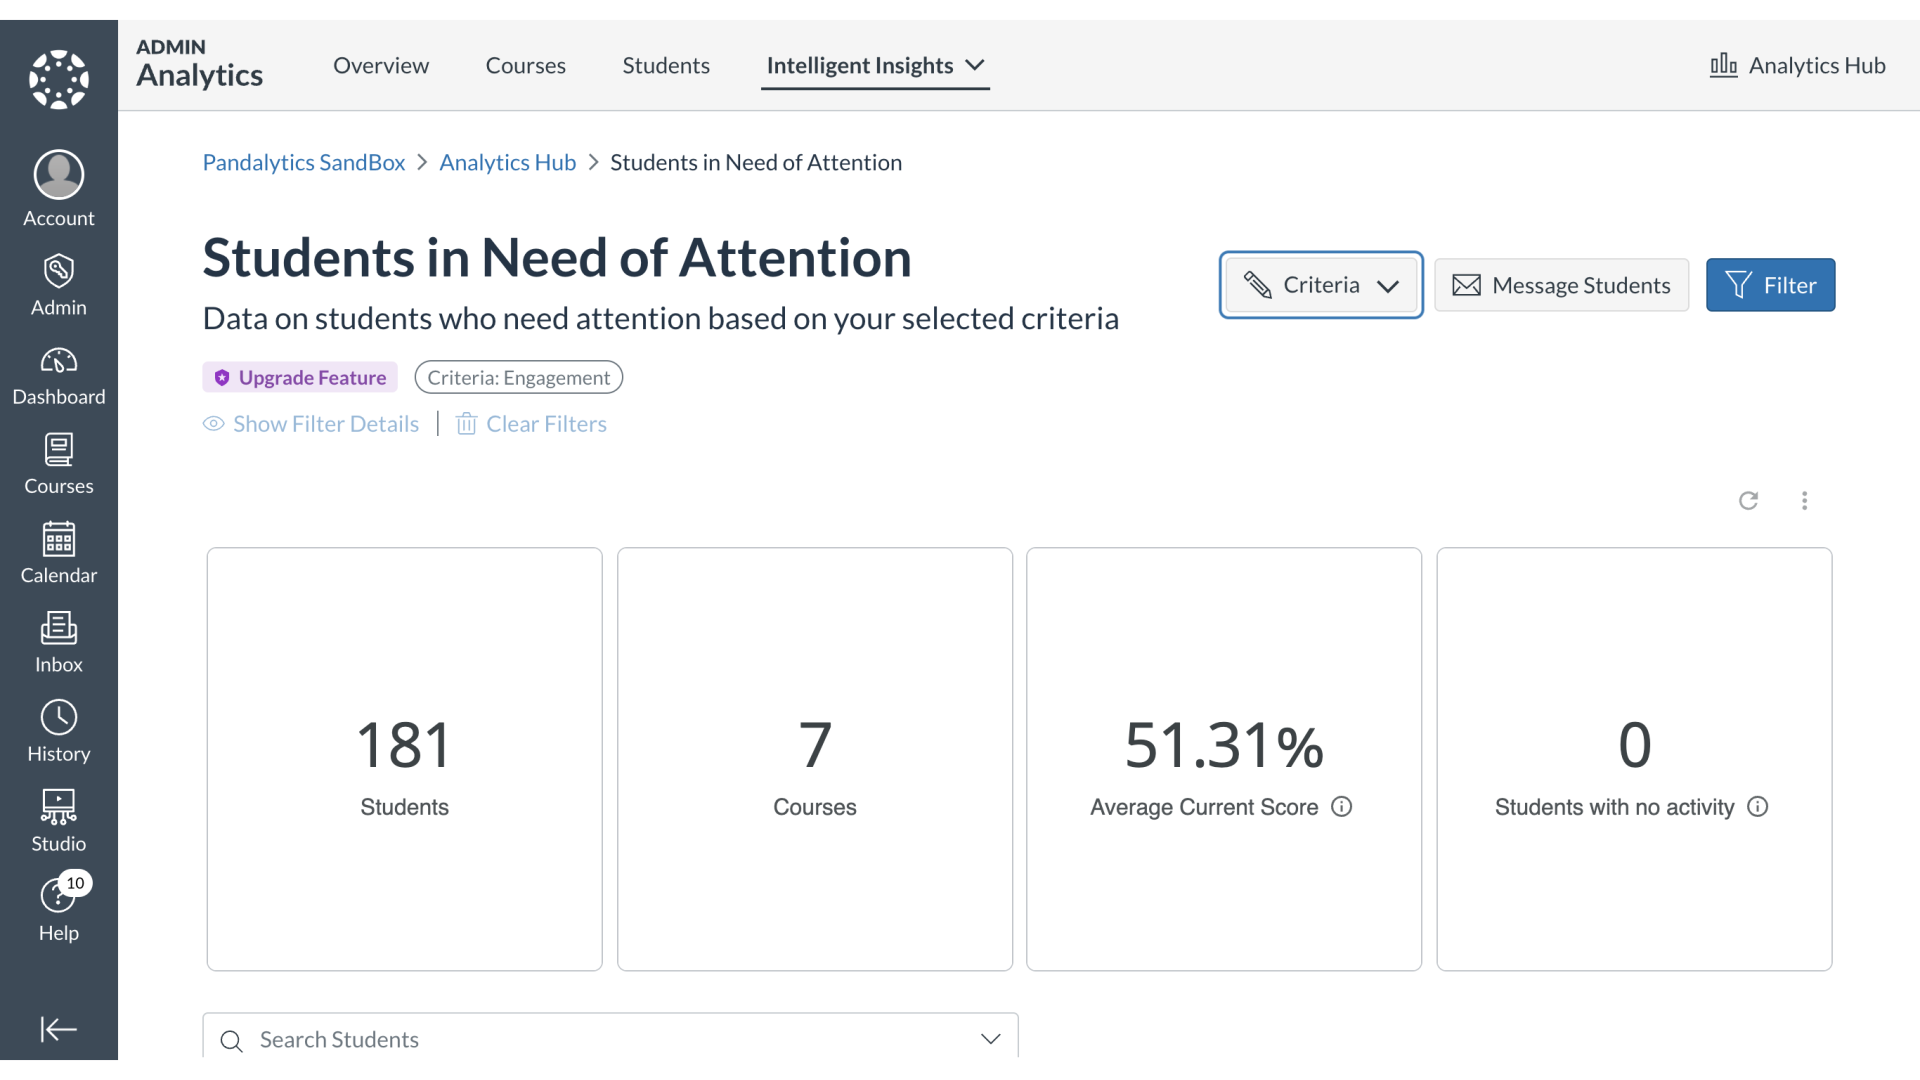Follow the Analytics Hub breadcrumb link
1920x1080 pixels.
point(508,162)
